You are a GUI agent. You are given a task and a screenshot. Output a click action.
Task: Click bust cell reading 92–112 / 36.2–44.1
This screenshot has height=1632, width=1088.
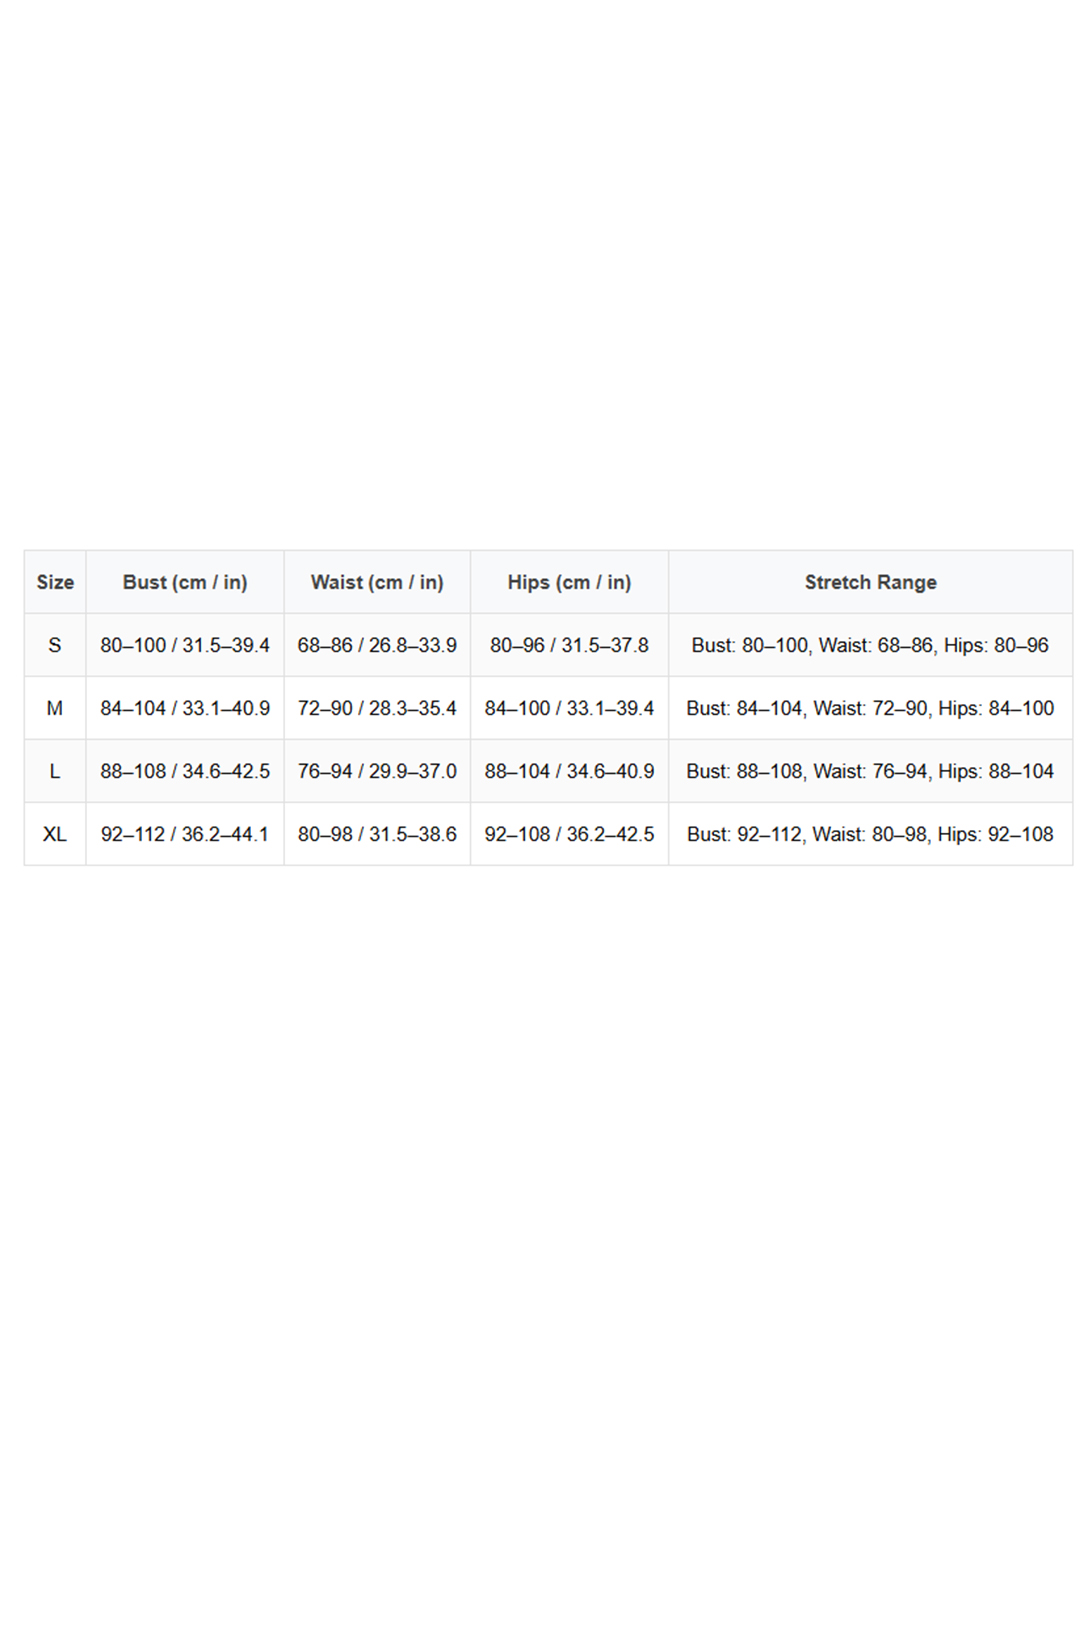[185, 834]
